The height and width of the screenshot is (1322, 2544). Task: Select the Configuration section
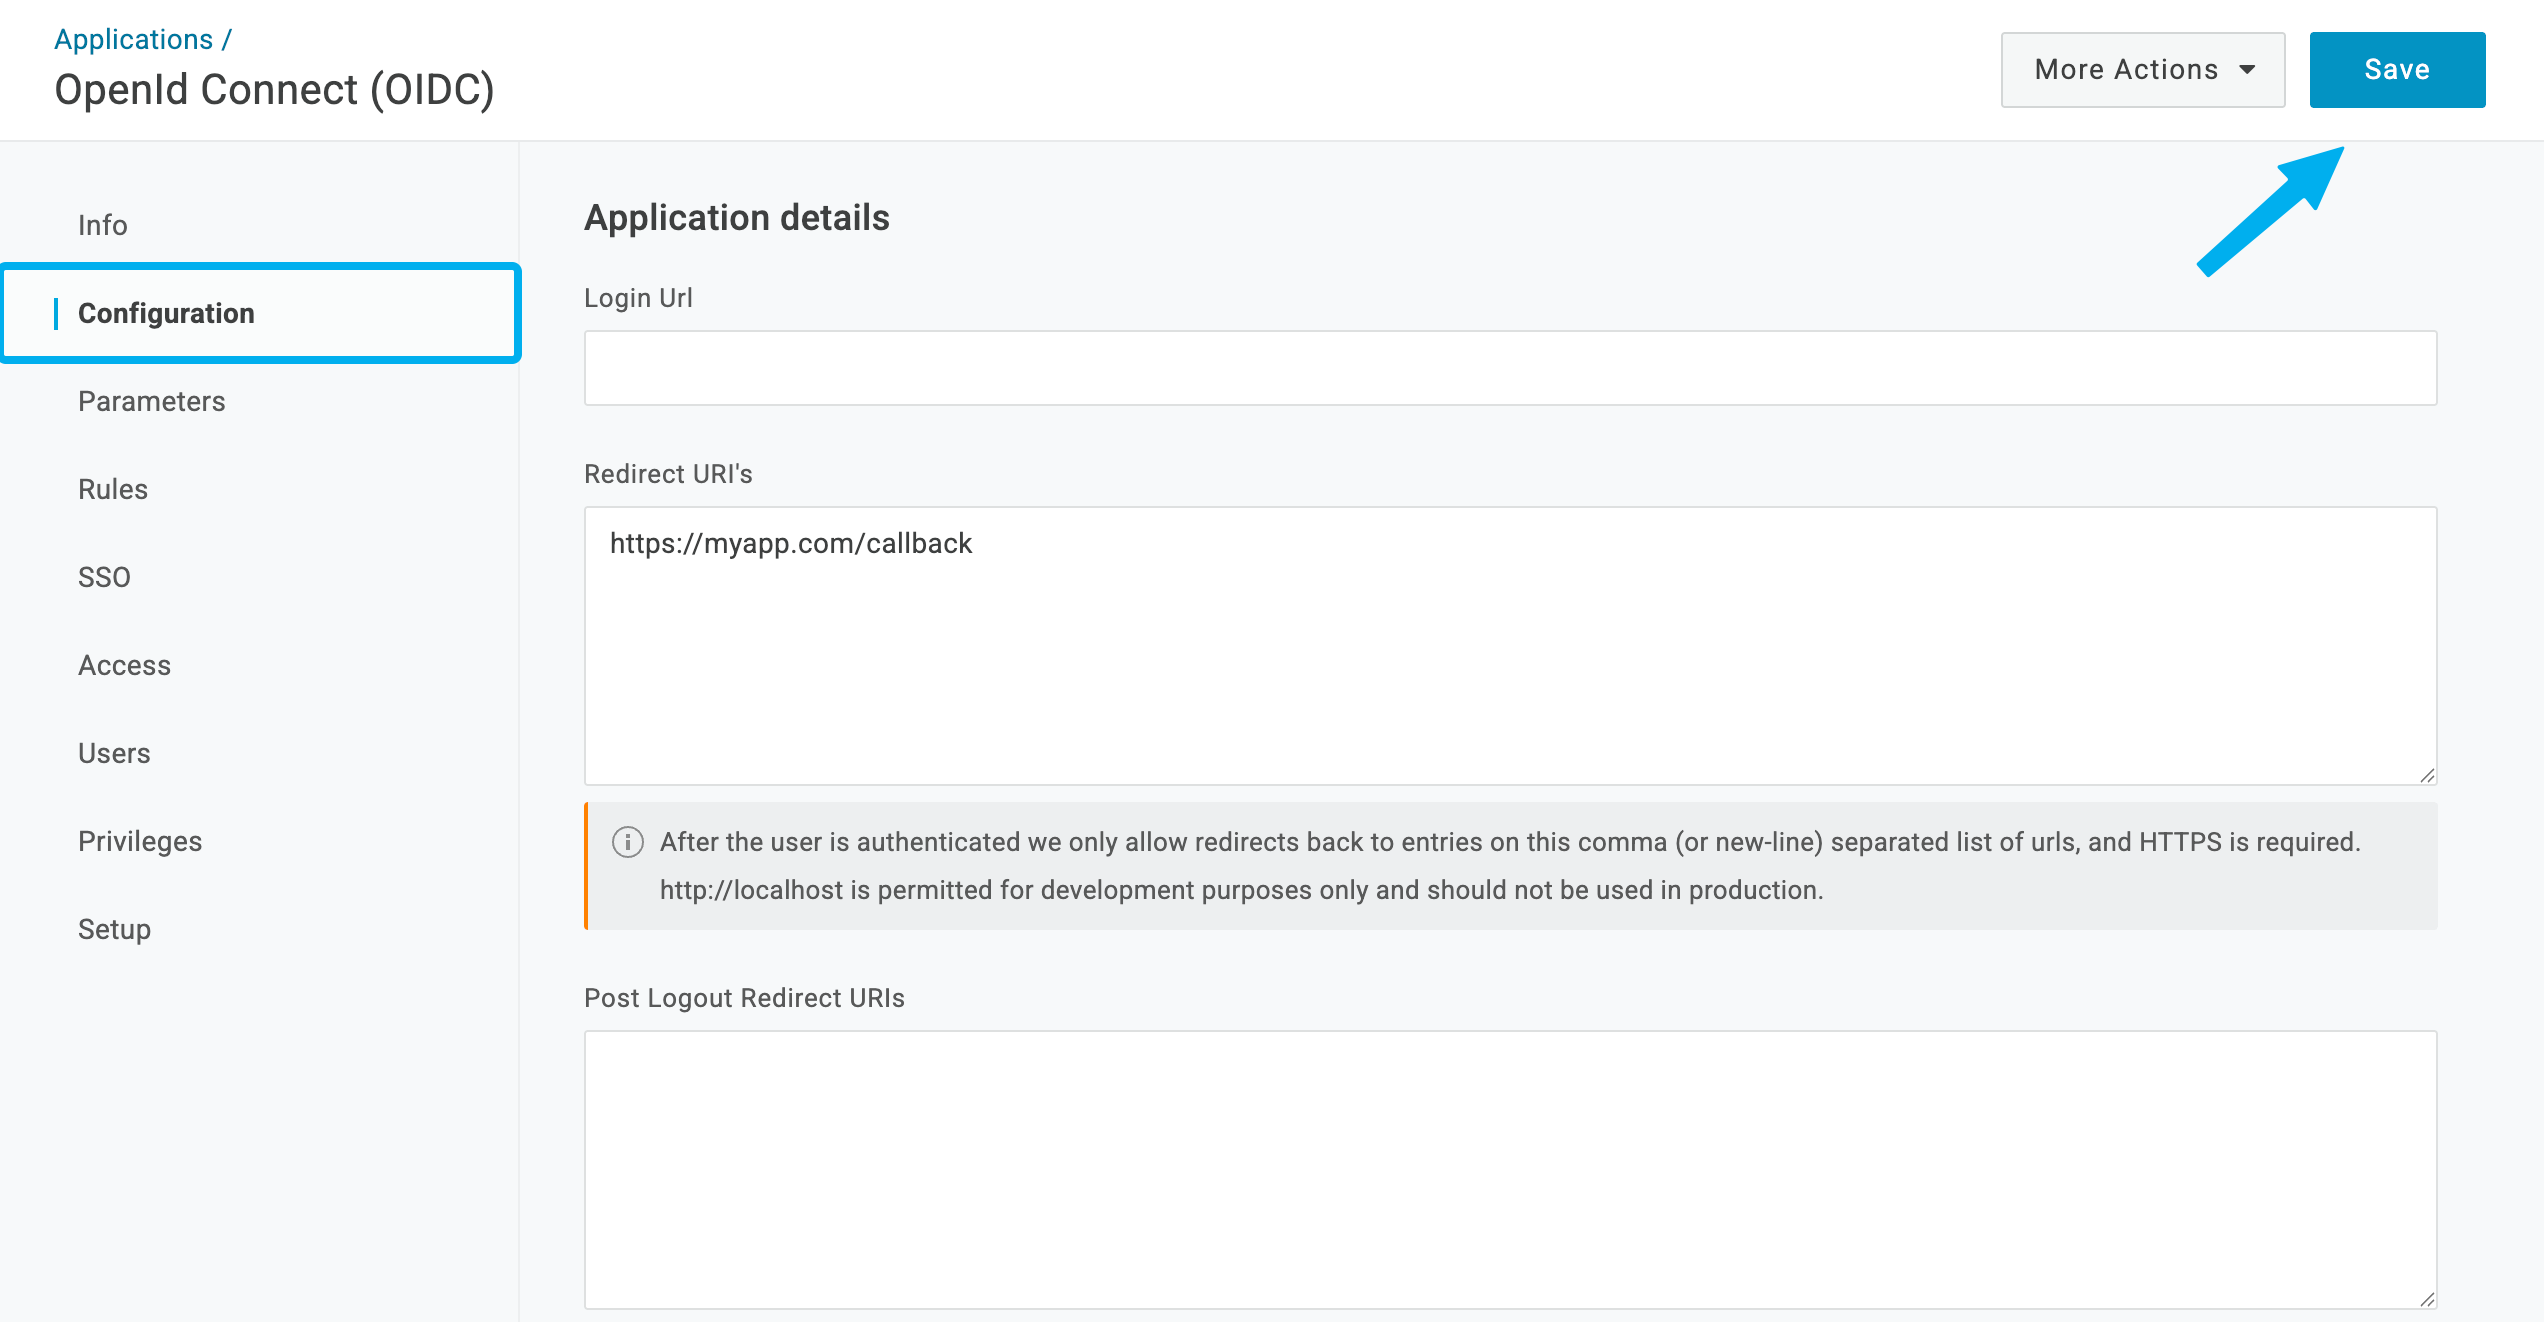tap(166, 313)
